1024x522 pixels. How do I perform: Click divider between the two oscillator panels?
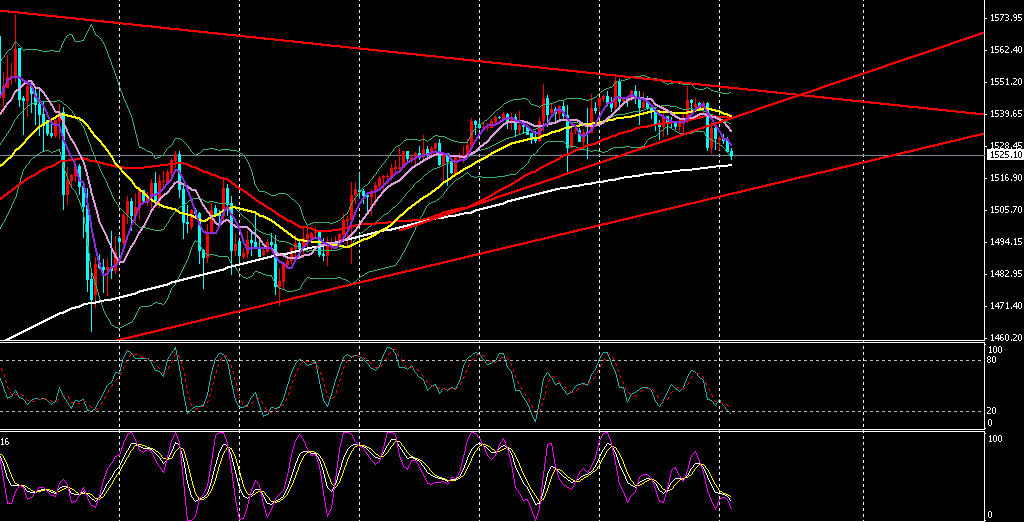point(500,431)
